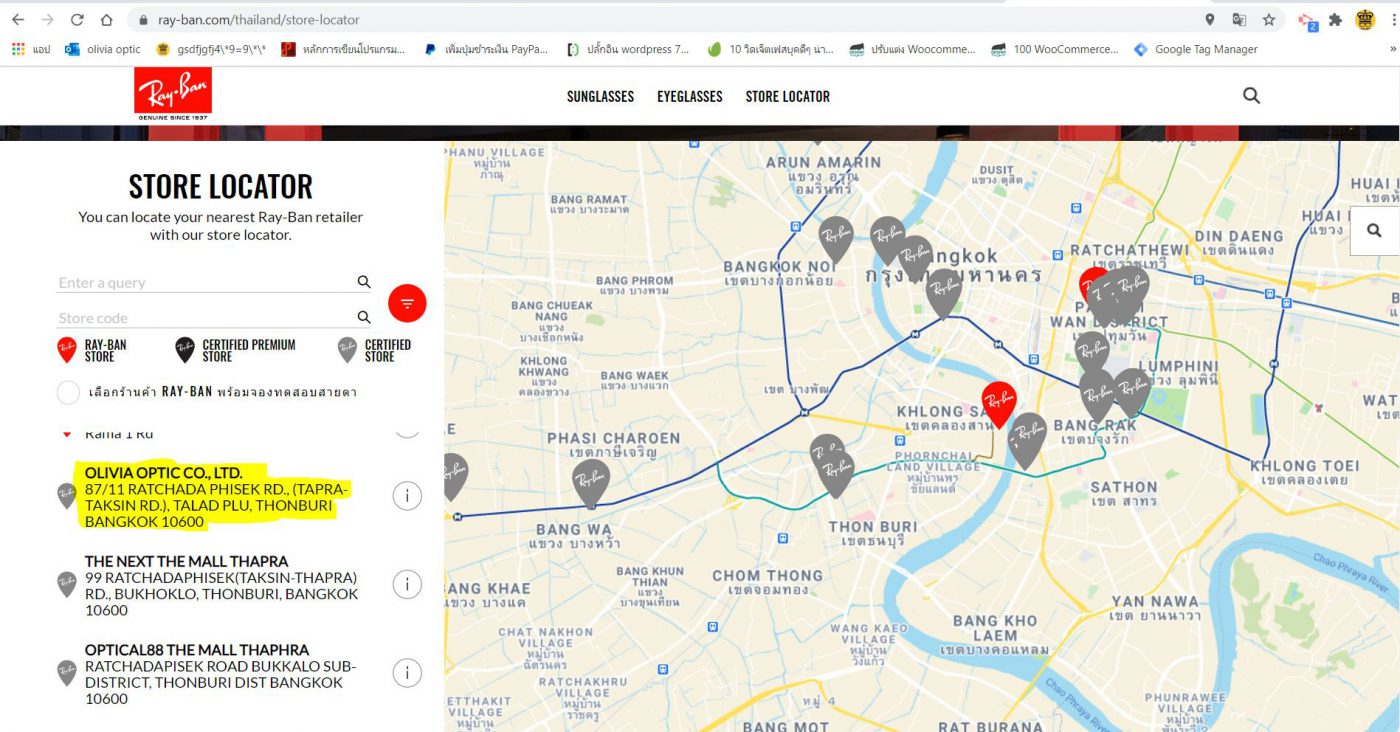Select The Next The Mall Thapra store

pos(186,561)
